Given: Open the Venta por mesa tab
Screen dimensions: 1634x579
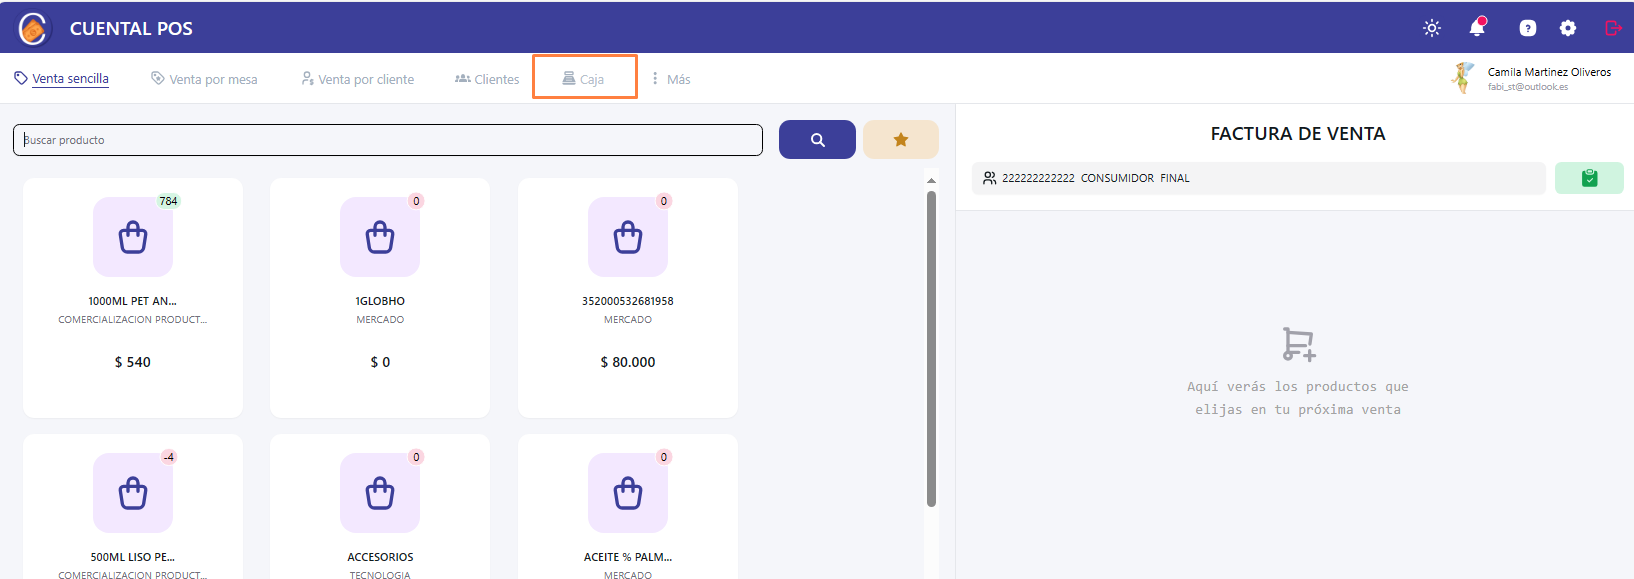Looking at the screenshot, I should [204, 79].
